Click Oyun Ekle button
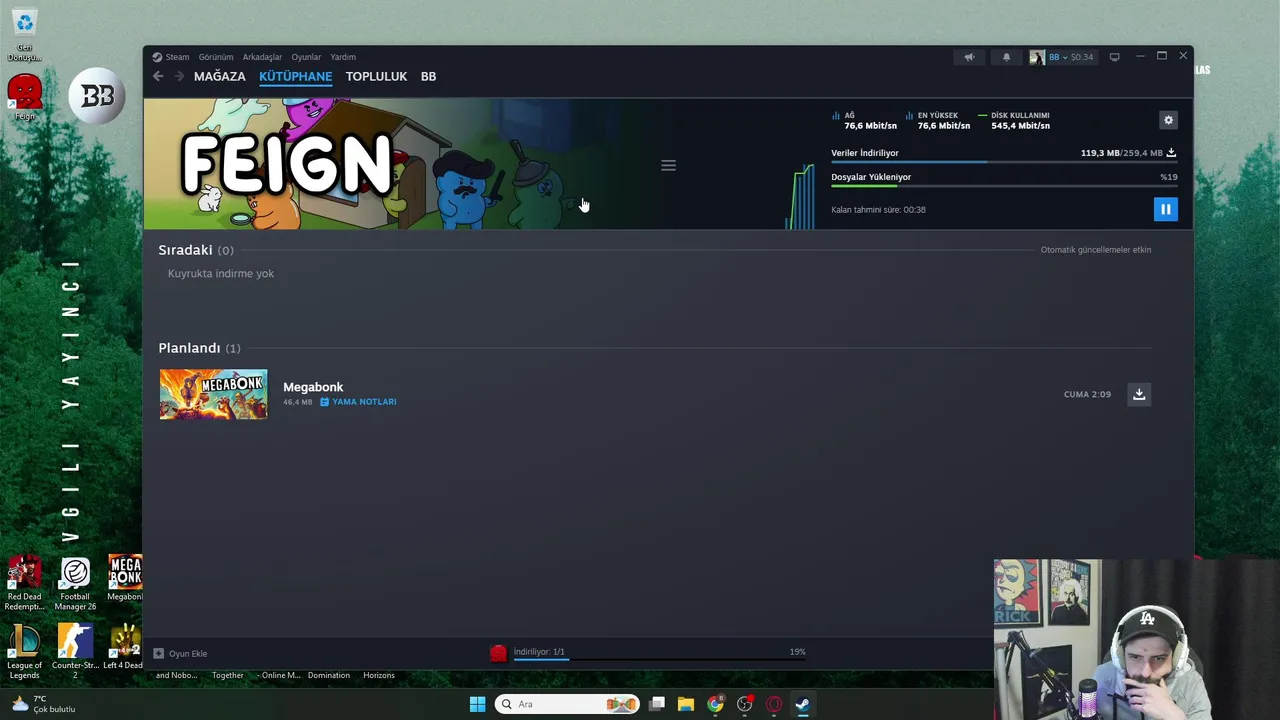Viewport: 1280px width, 720px height. click(180, 653)
